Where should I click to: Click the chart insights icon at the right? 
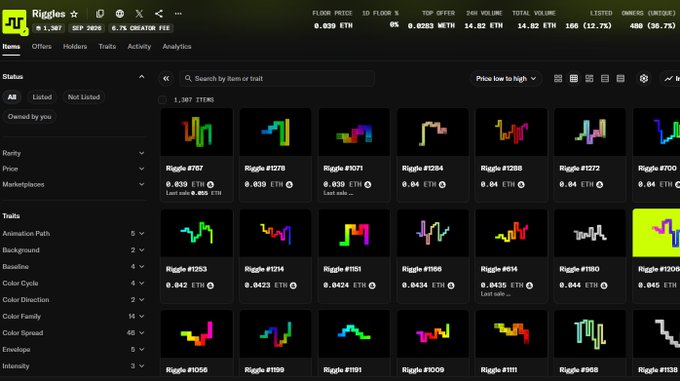[x=669, y=78]
